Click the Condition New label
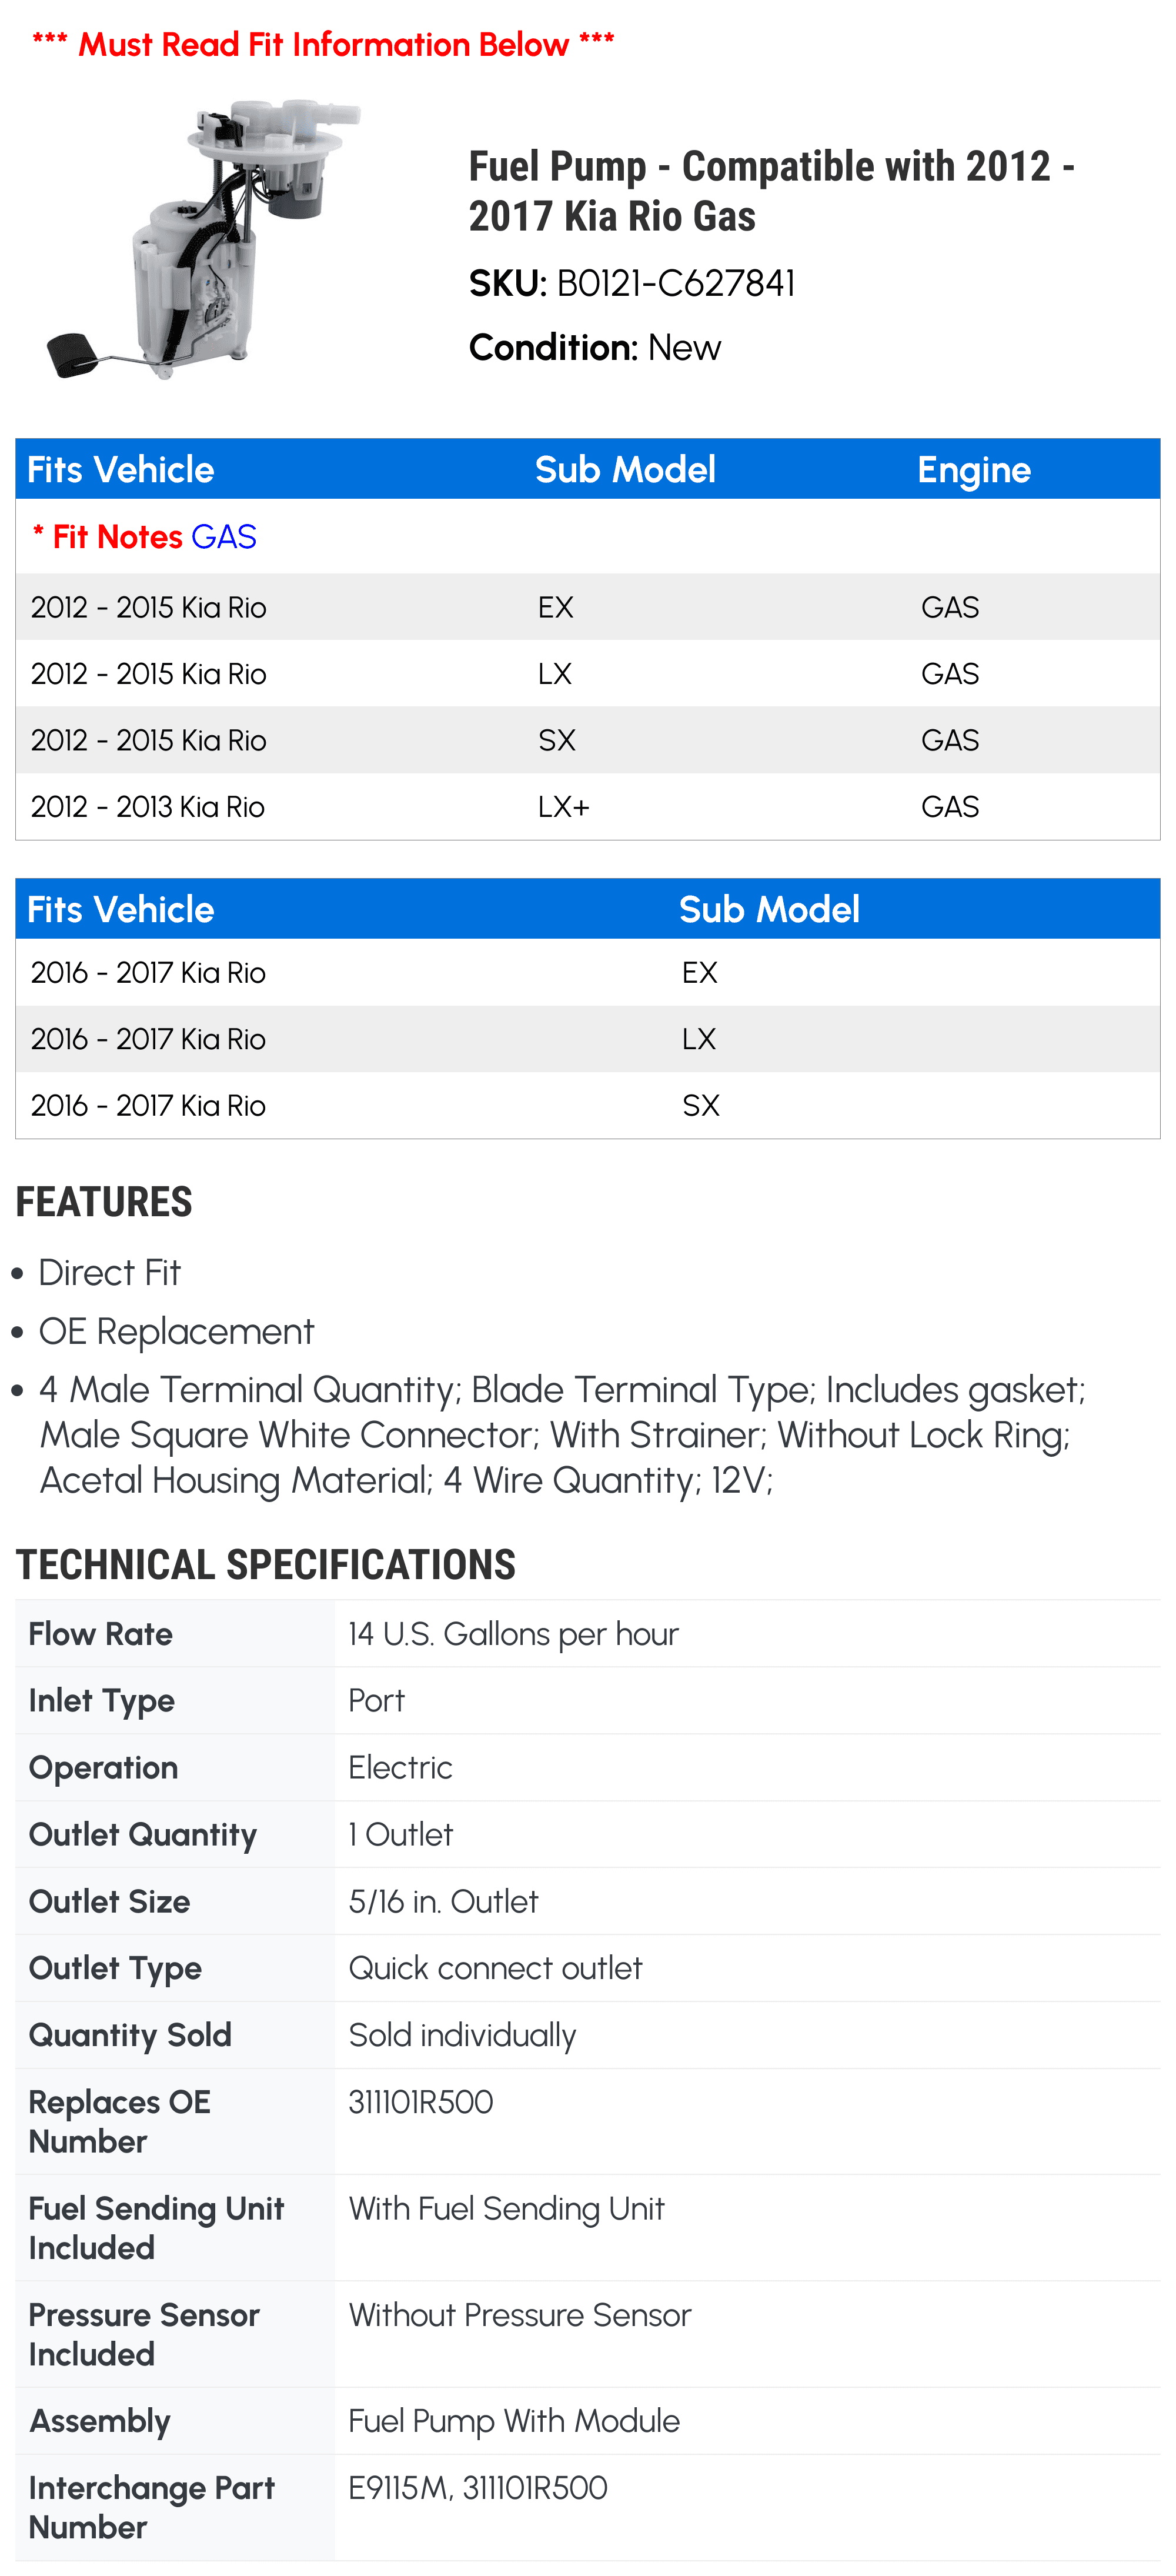This screenshot has width=1176, height=2576. (594, 348)
